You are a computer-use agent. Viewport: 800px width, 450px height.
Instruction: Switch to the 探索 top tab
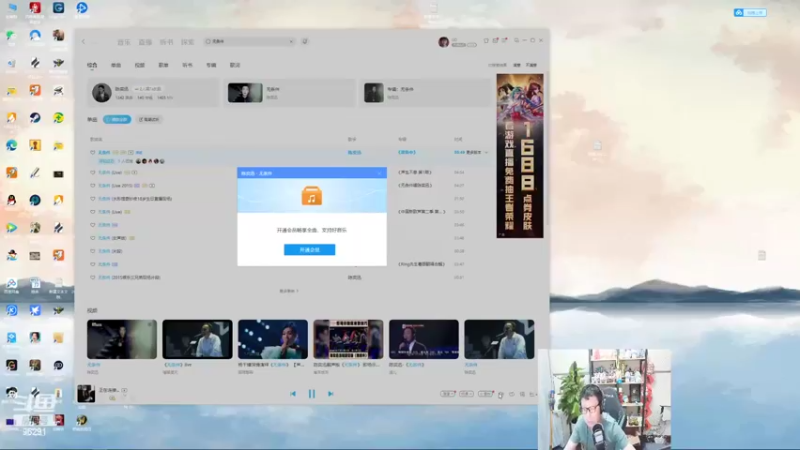pyautogui.click(x=188, y=42)
